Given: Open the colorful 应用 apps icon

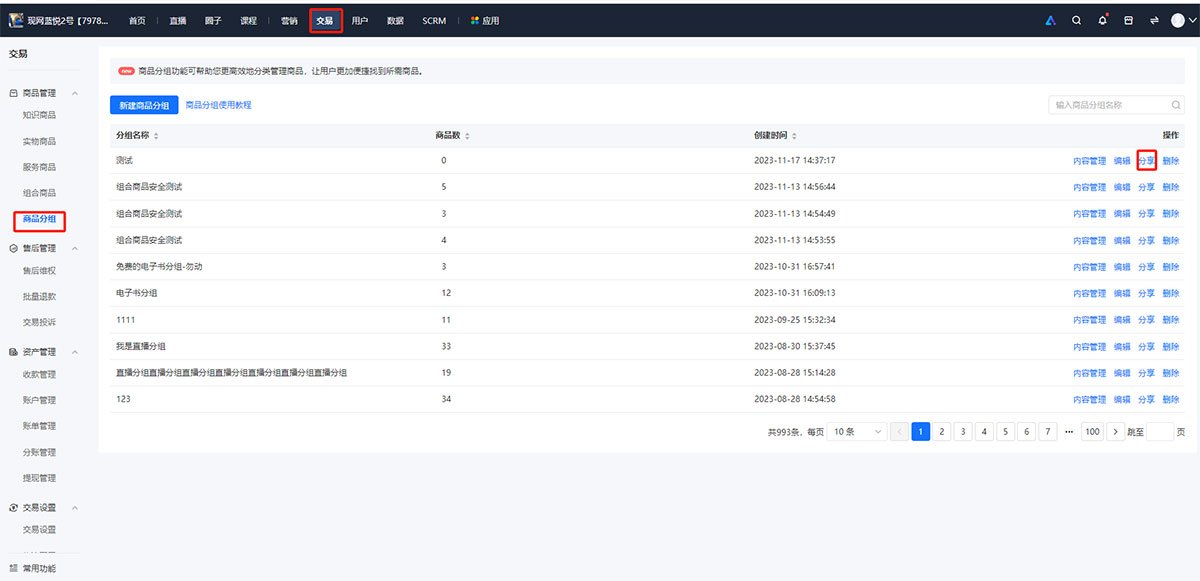Looking at the screenshot, I should click(475, 21).
